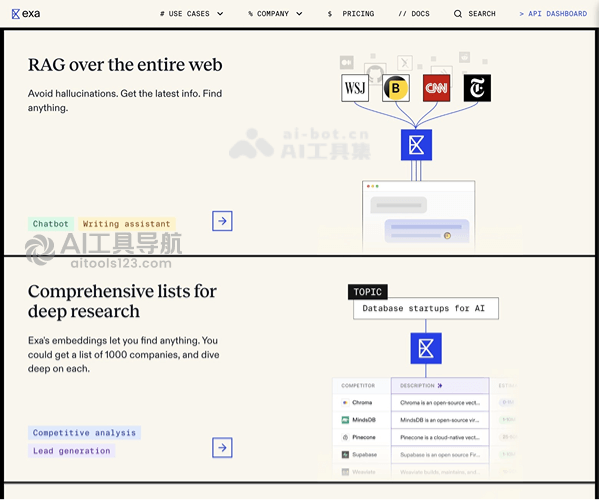Click the yellow B source logo
Screen dimensions: 600x500
click(x=396, y=88)
